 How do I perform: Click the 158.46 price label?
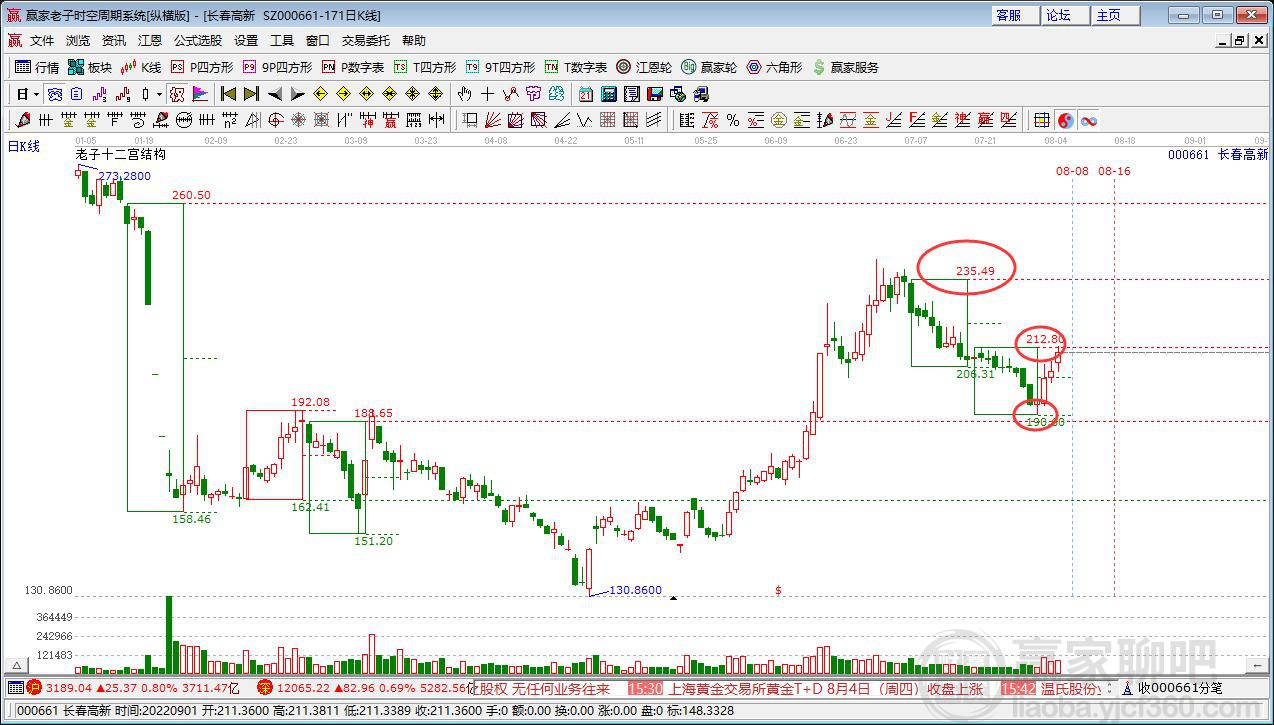[x=192, y=519]
